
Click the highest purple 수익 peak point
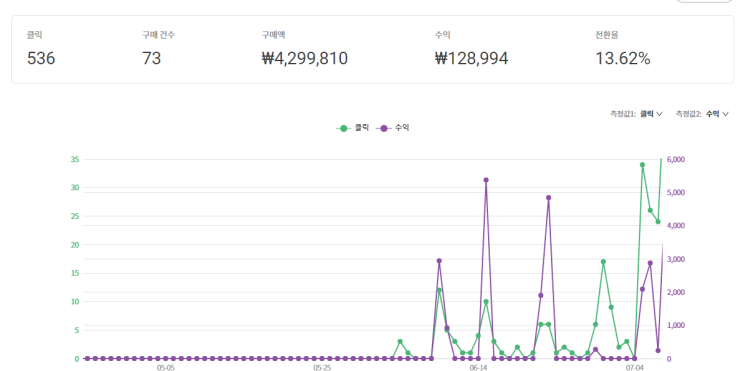[486, 180]
